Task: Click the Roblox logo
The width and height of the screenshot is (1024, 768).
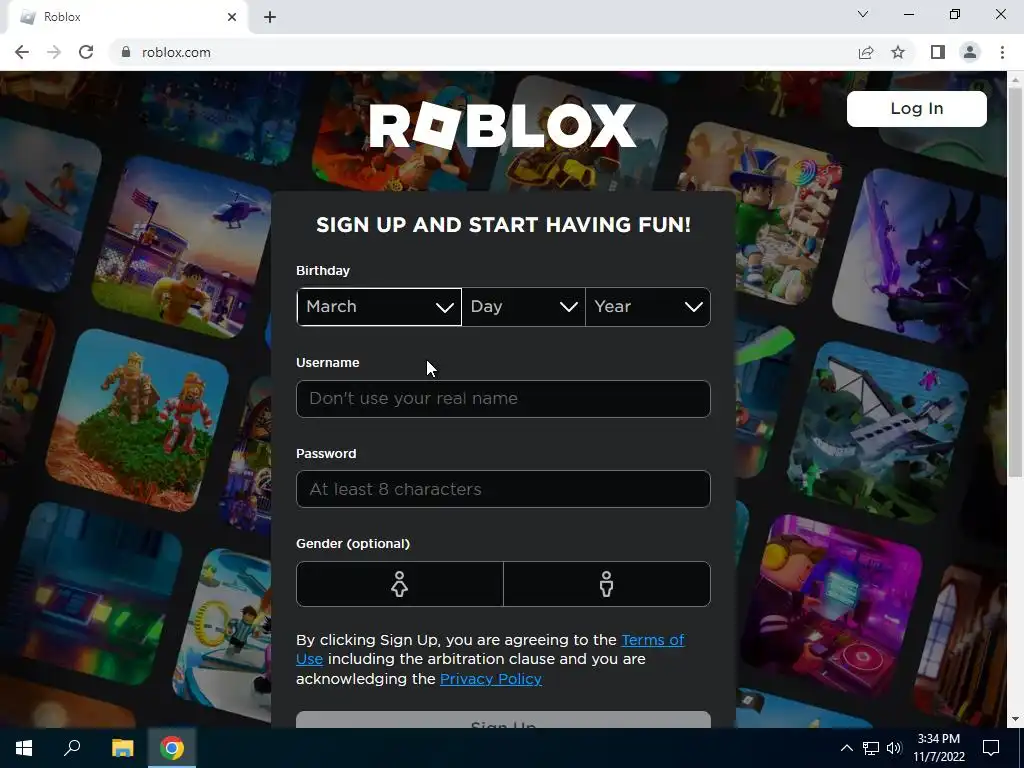Action: 502,125
